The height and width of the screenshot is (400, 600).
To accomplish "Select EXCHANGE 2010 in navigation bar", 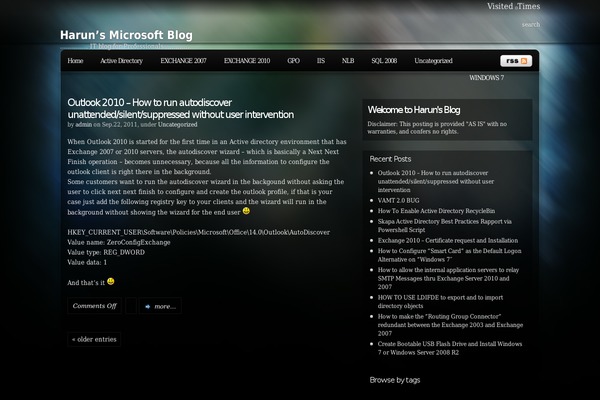I will 247,61.
